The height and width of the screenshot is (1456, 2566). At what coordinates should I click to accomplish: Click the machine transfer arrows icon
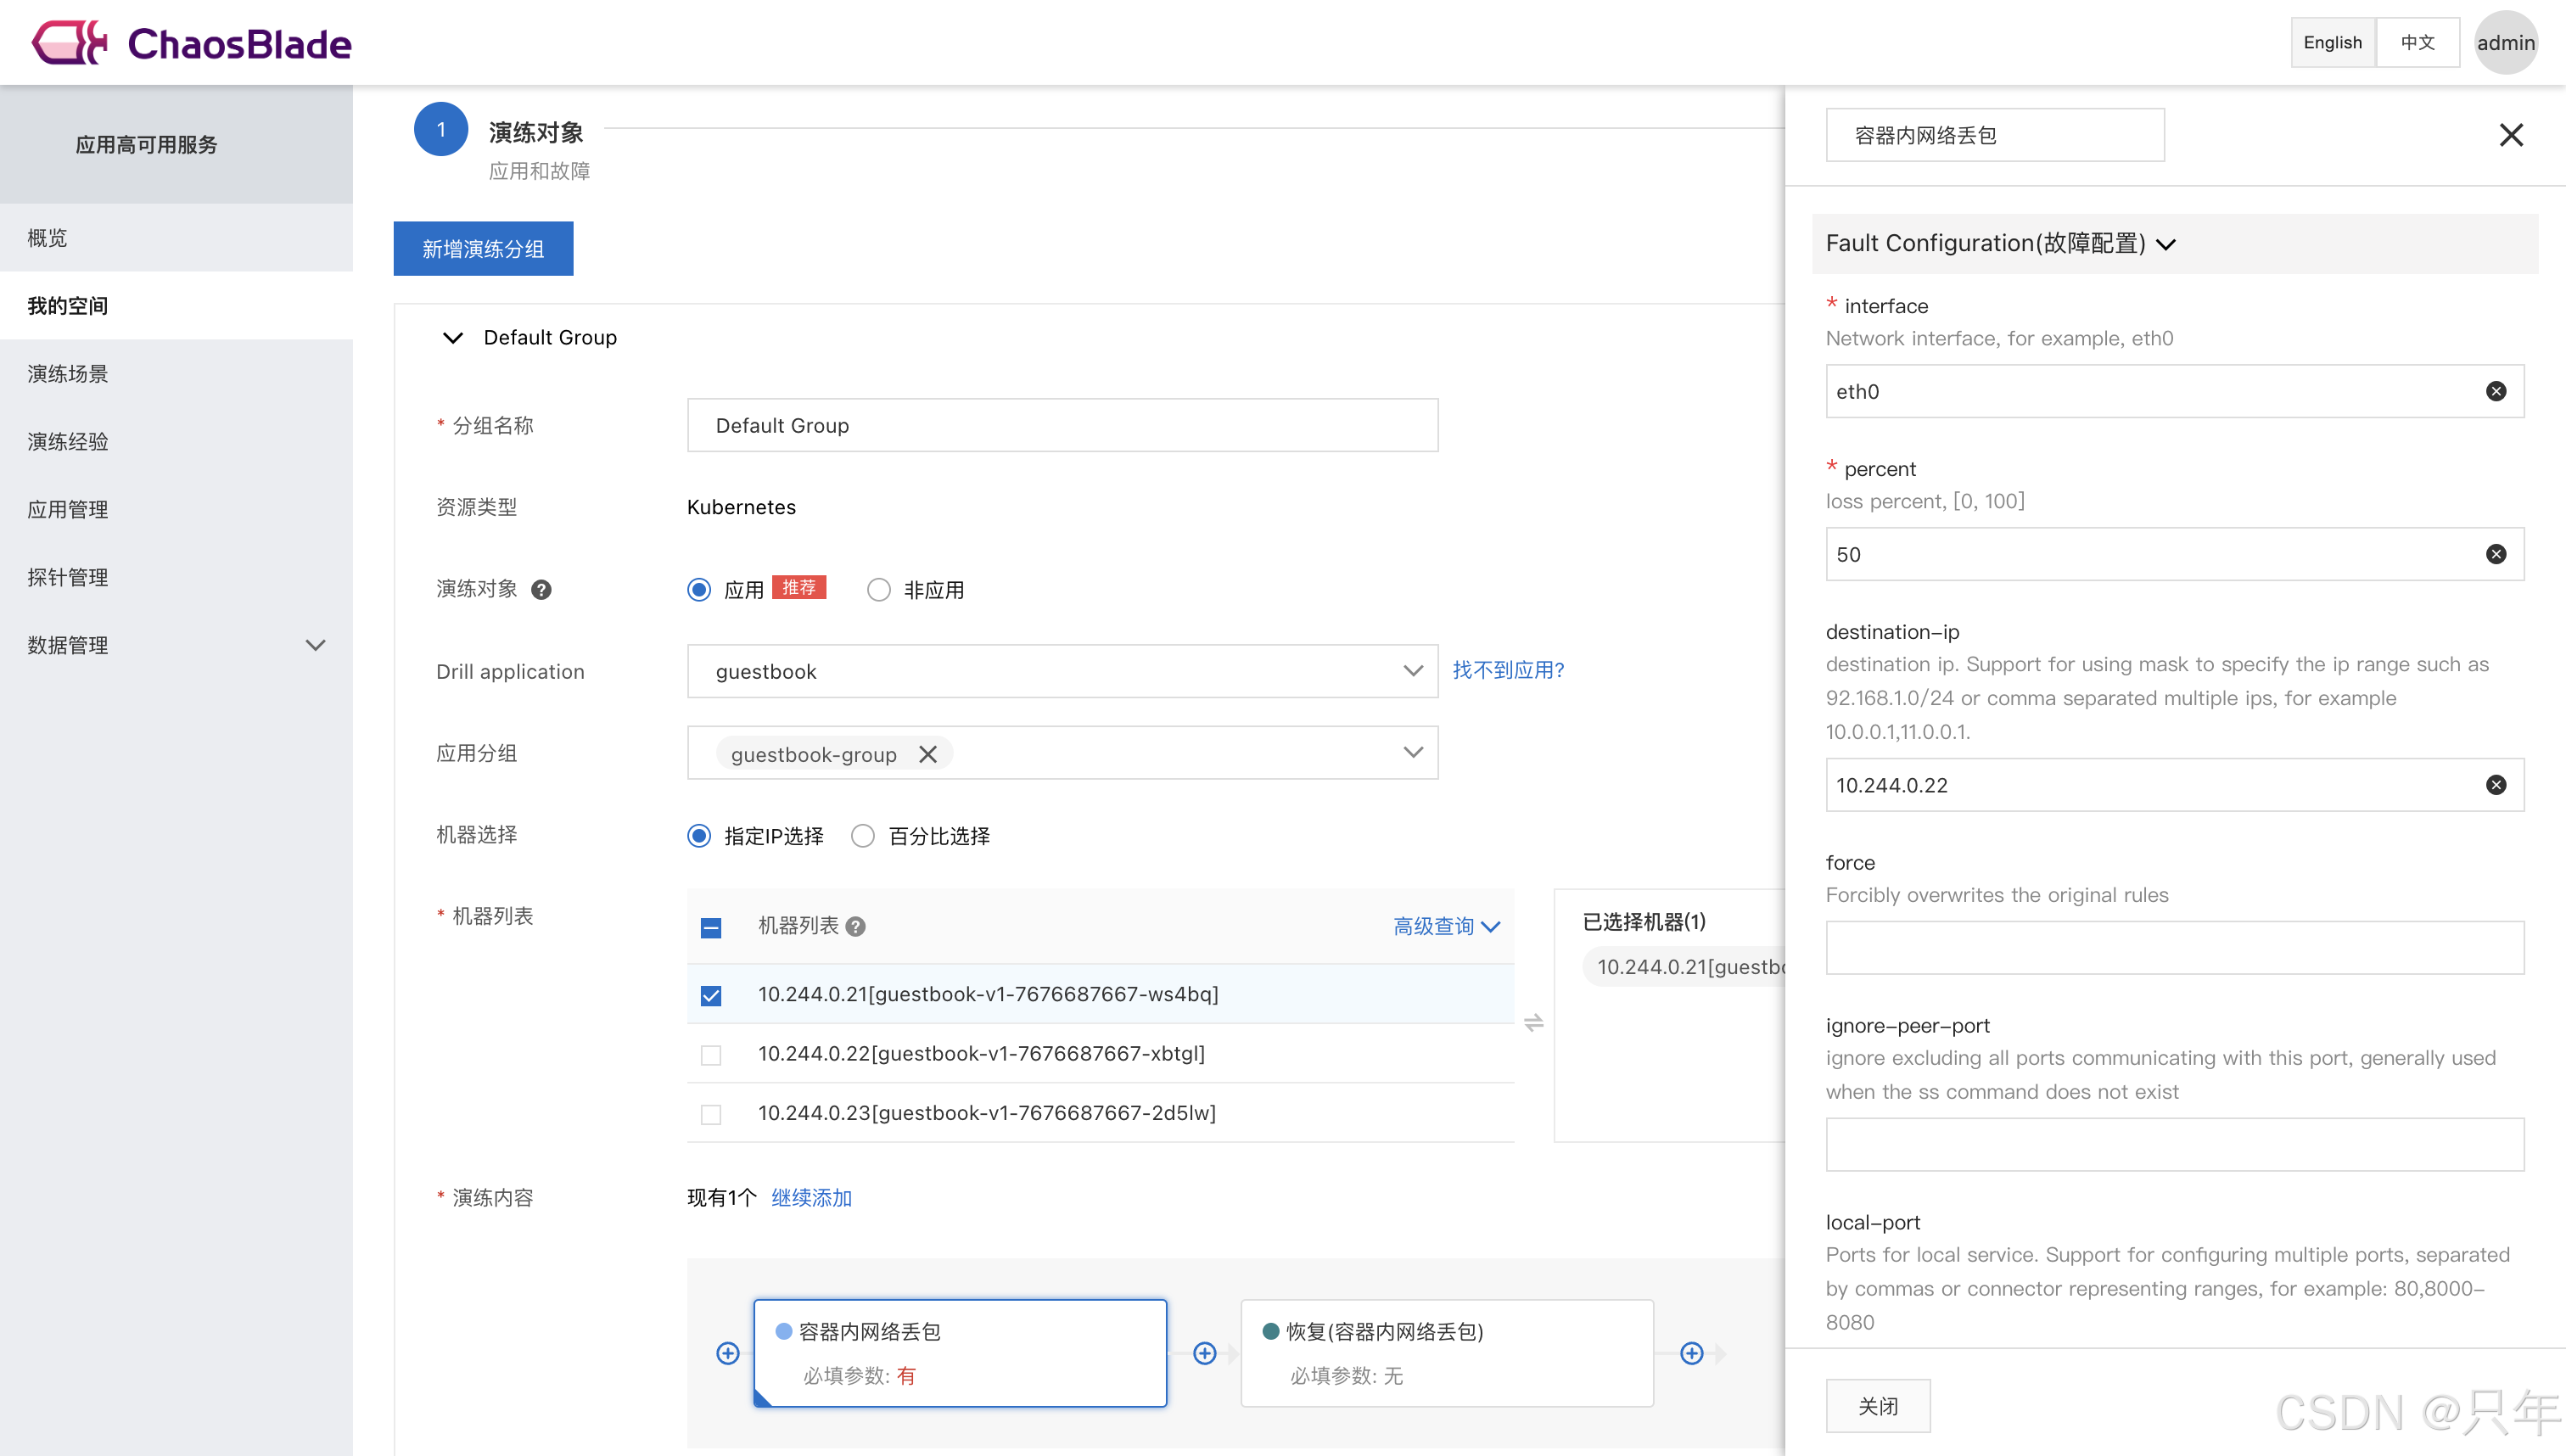click(1533, 1022)
